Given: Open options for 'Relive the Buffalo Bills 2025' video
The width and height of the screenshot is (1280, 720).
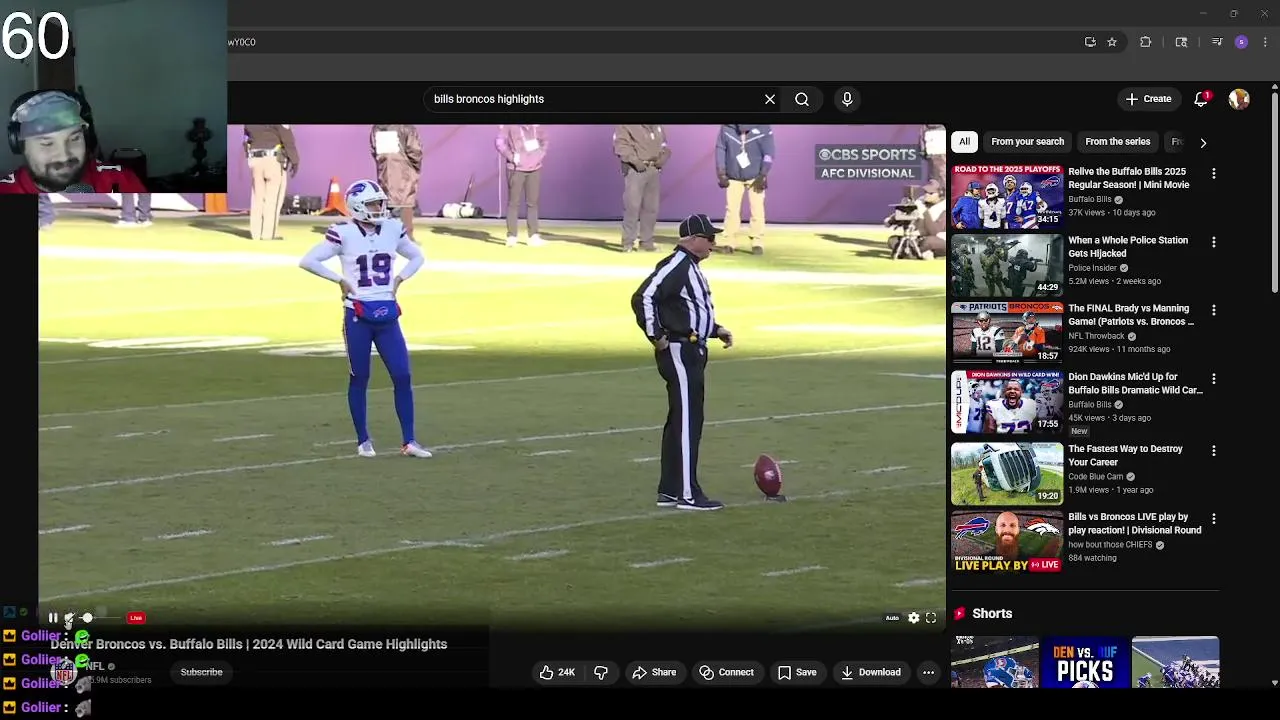Looking at the screenshot, I should (x=1214, y=174).
